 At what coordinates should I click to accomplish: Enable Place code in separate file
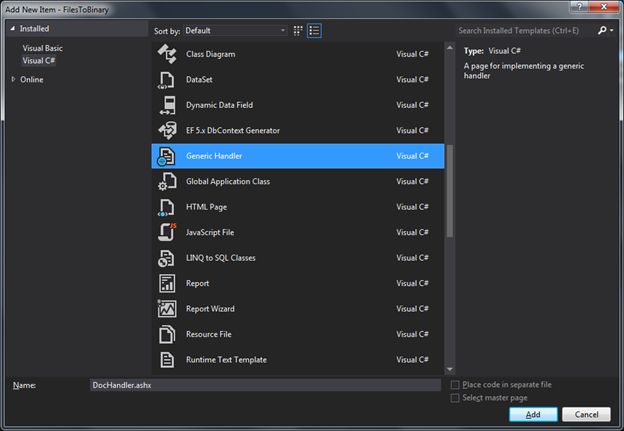click(x=455, y=385)
